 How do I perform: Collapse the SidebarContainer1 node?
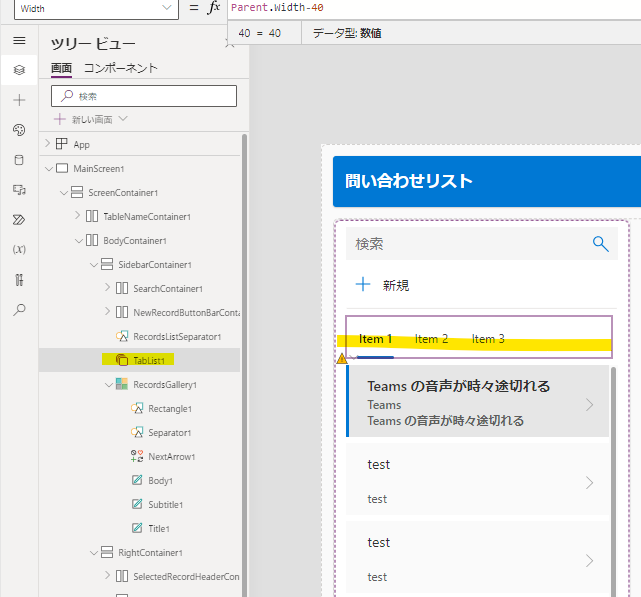pos(94,265)
